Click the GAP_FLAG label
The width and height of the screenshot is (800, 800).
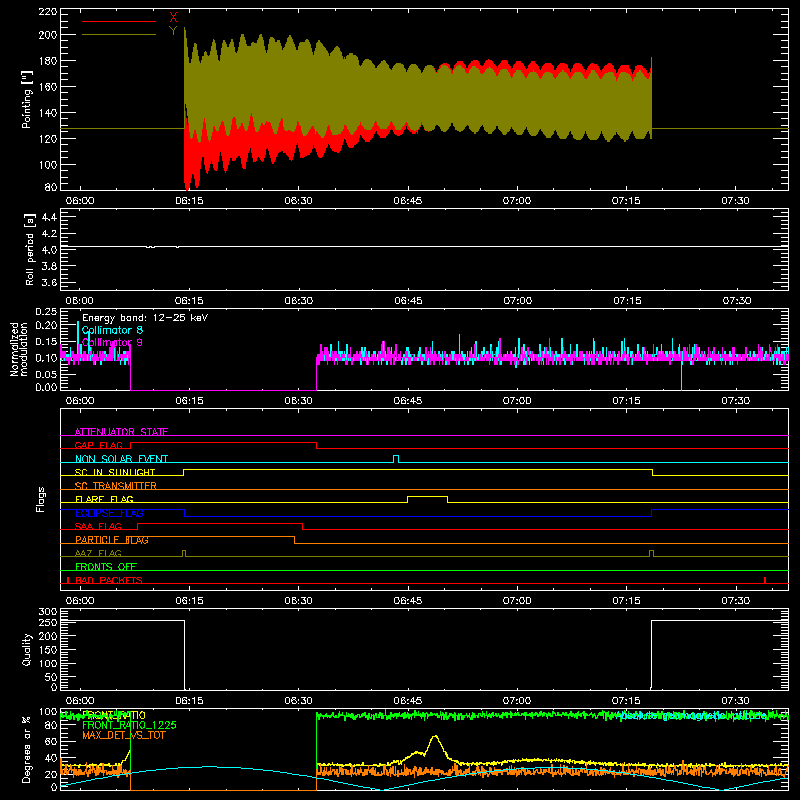(x=99, y=445)
